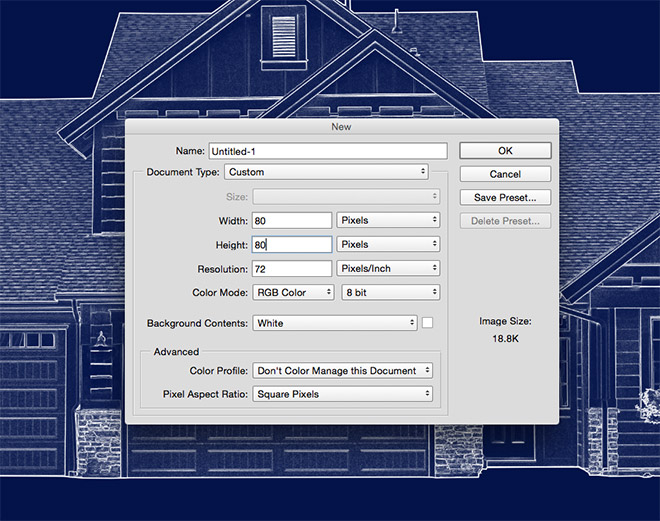
Task: Cancel the New document dialog
Action: (505, 174)
